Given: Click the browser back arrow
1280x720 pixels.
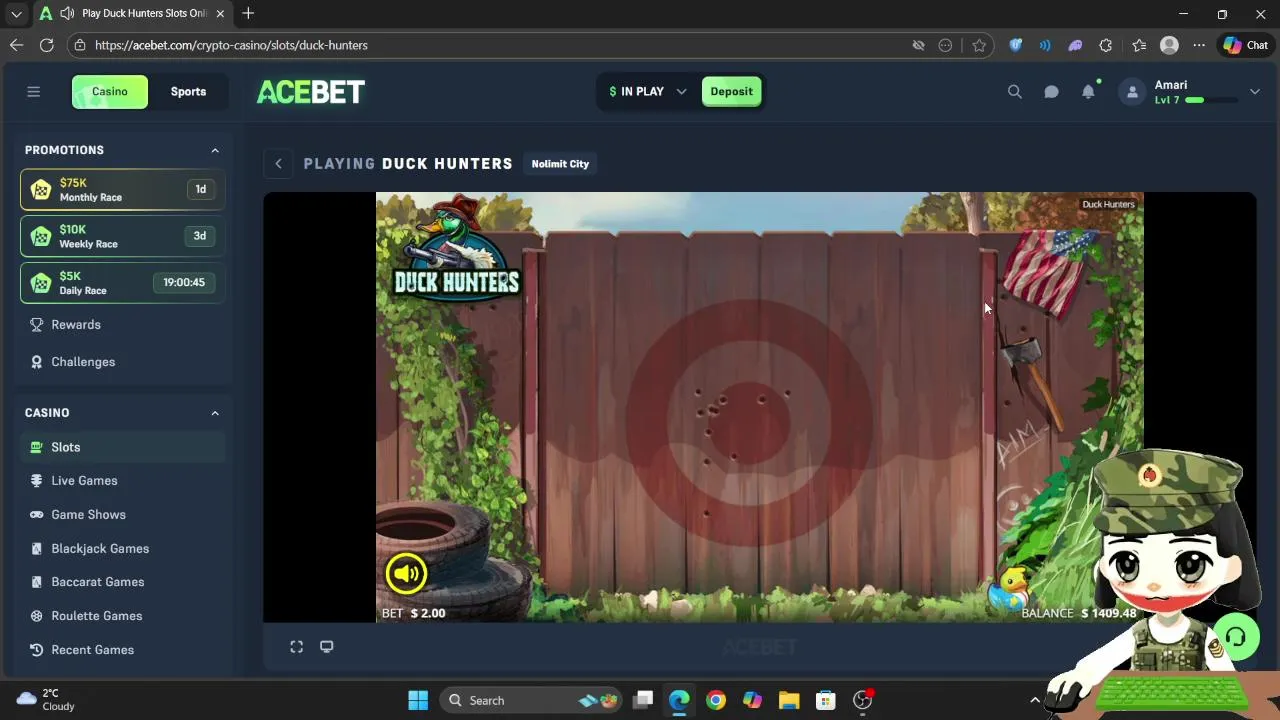Looking at the screenshot, I should [x=16, y=45].
